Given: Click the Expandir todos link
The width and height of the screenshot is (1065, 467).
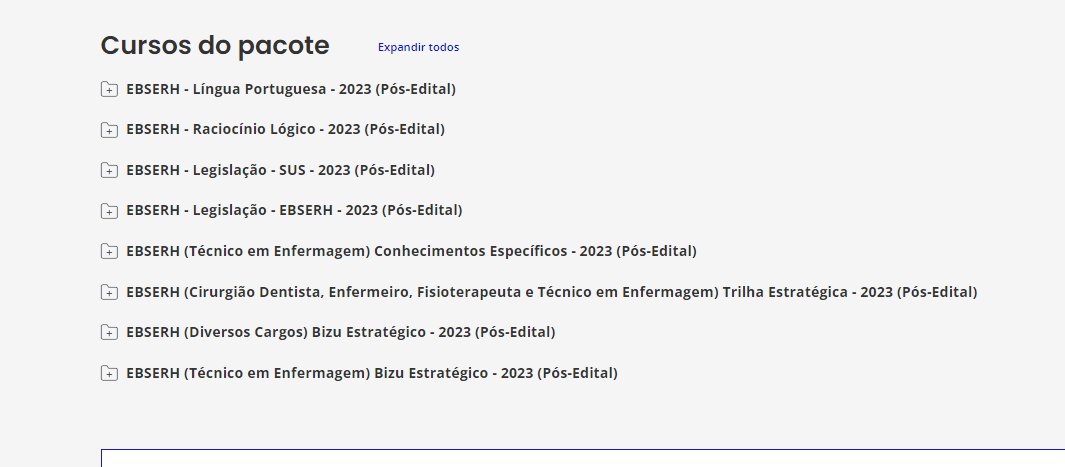Looking at the screenshot, I should click(x=418, y=47).
